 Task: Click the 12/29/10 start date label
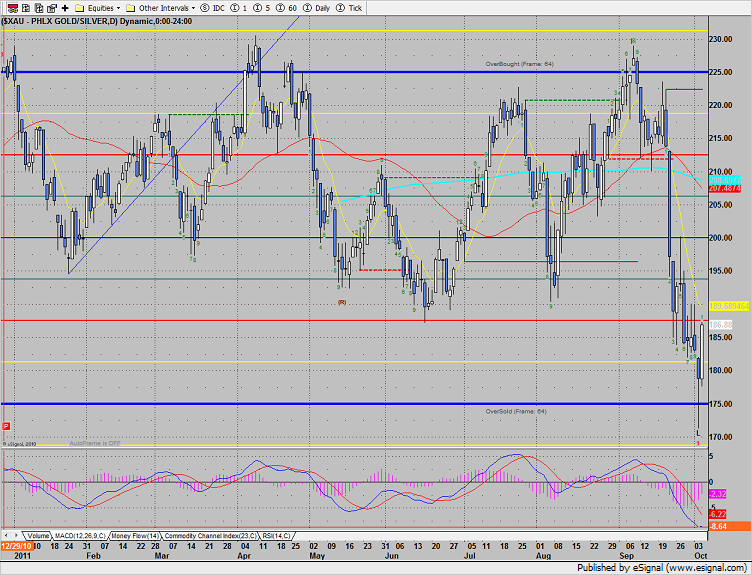[16, 546]
